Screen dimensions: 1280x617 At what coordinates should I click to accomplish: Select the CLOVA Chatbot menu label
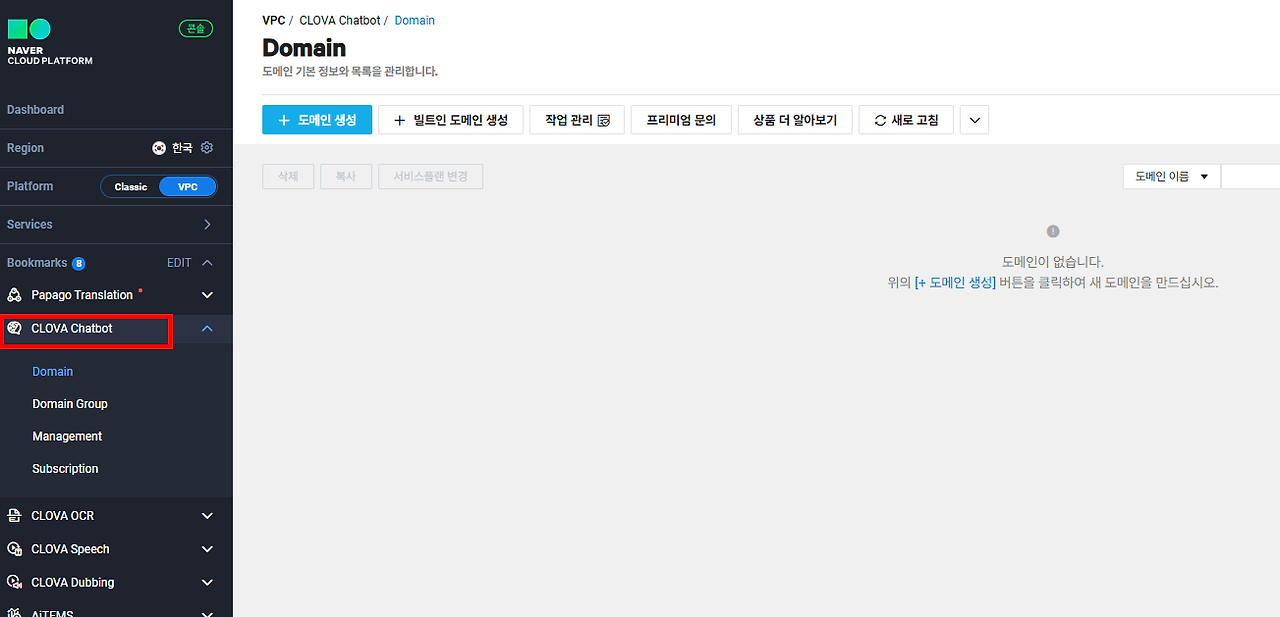(x=72, y=328)
